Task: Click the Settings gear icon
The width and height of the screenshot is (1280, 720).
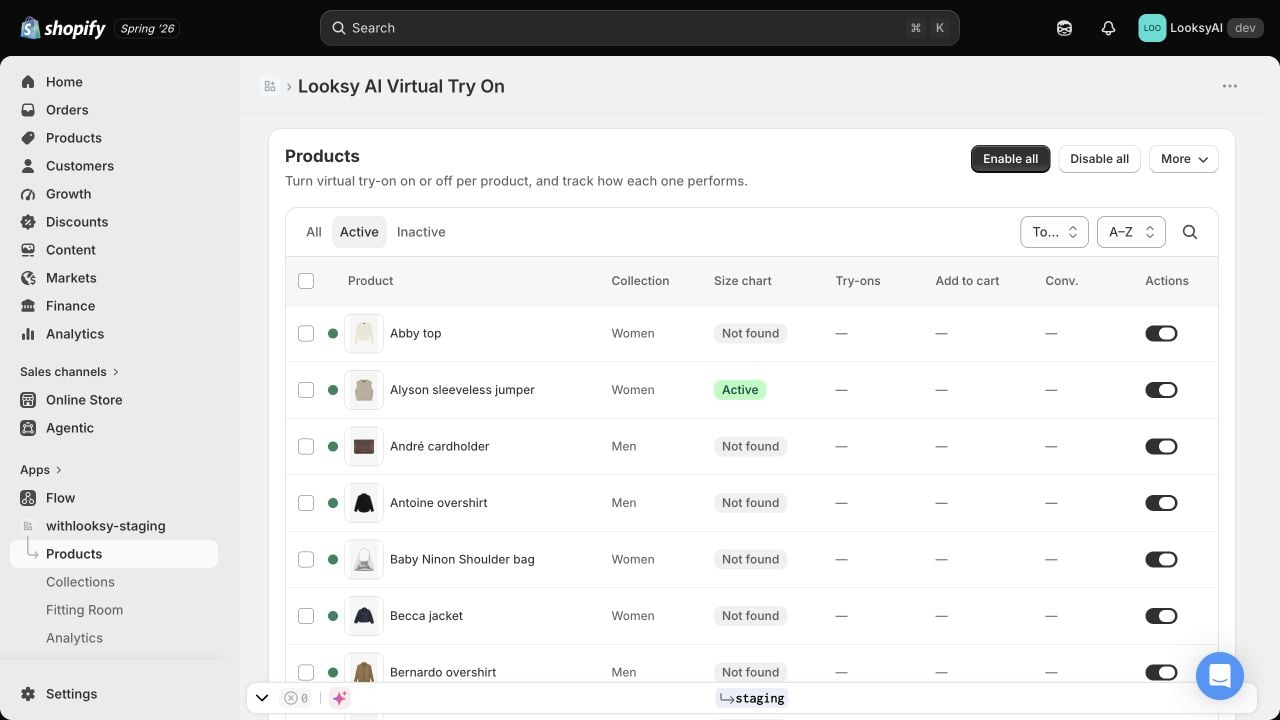Action: (x=28, y=694)
